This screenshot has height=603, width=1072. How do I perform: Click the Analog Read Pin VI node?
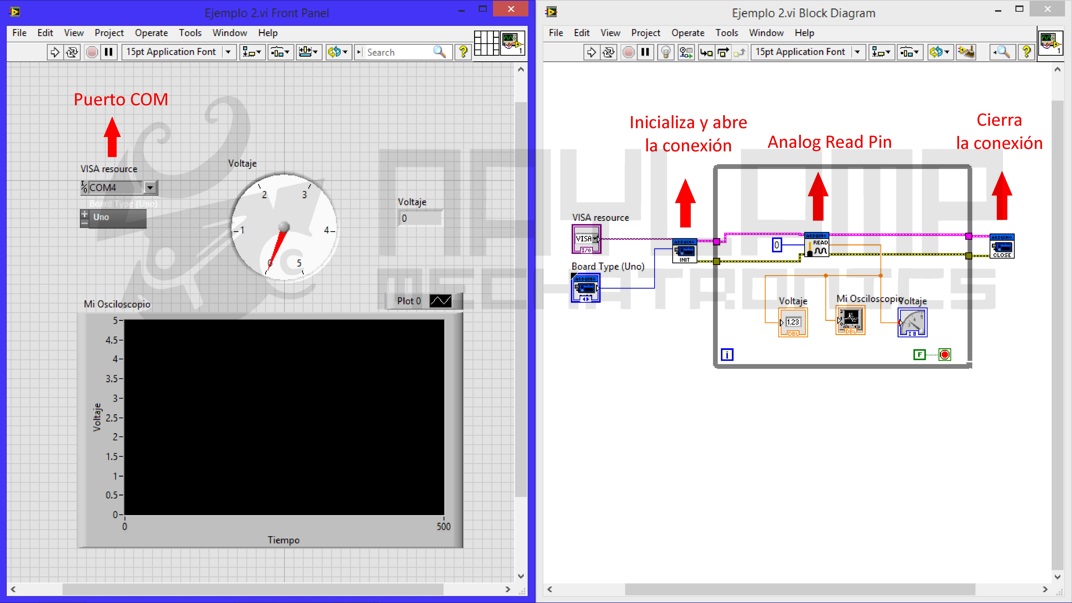click(817, 245)
